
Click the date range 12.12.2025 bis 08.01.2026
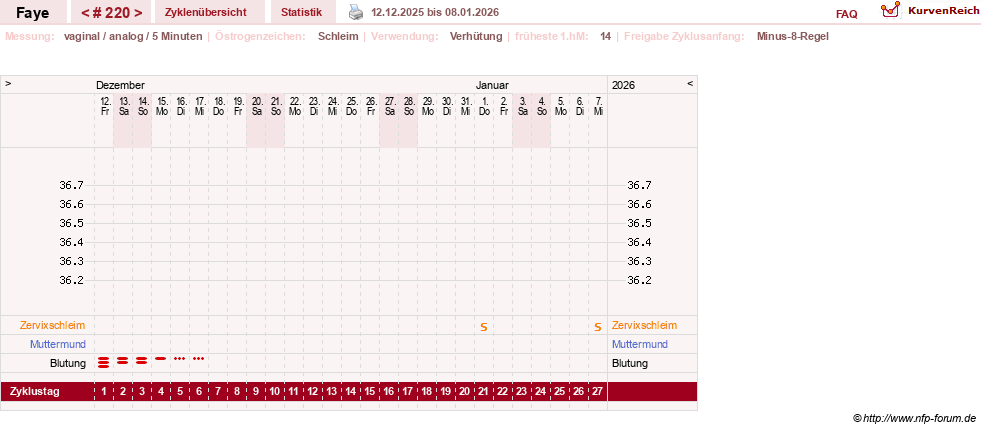point(435,12)
